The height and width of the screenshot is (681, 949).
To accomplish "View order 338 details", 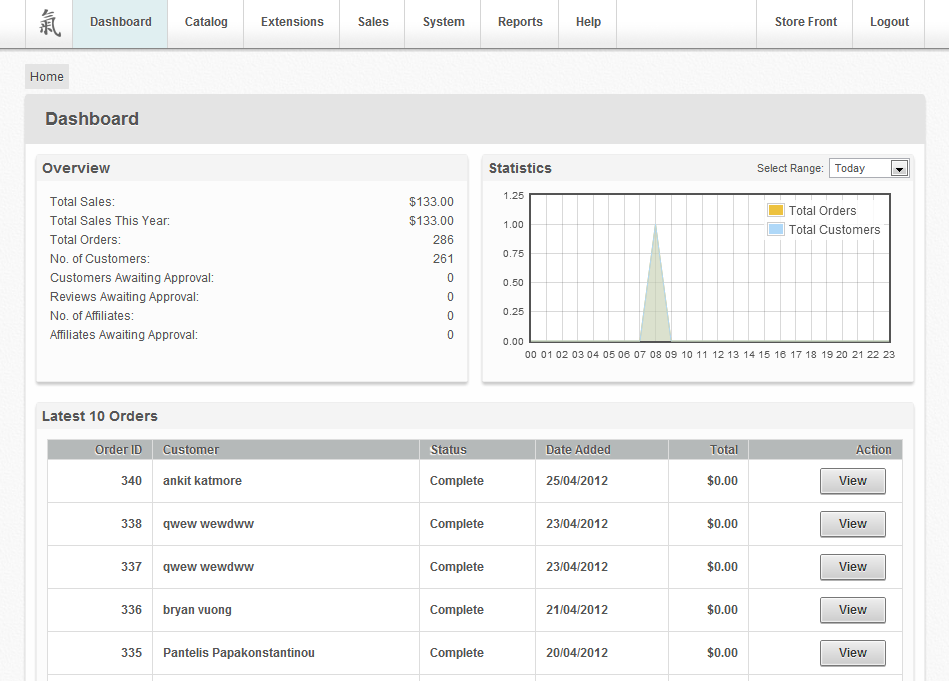I will point(852,524).
